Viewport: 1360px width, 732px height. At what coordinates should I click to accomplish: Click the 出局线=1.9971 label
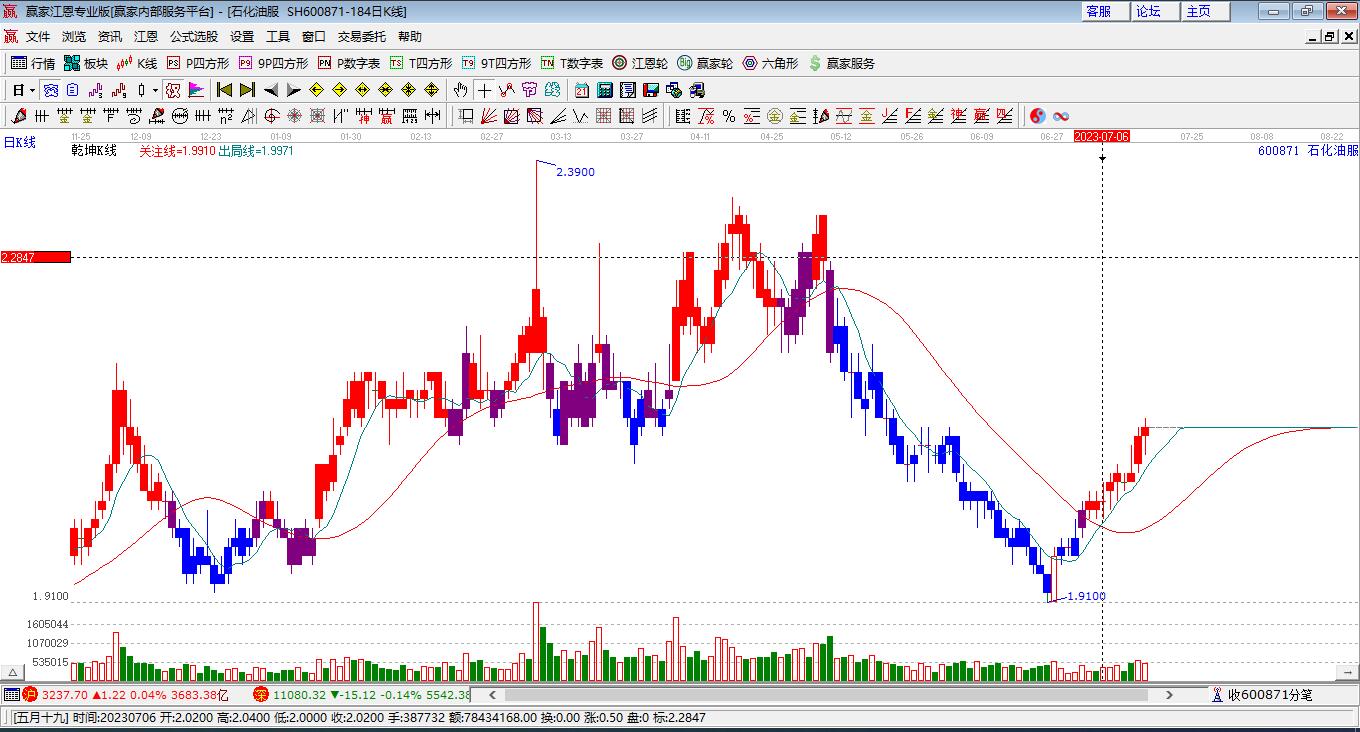pyautogui.click(x=256, y=151)
